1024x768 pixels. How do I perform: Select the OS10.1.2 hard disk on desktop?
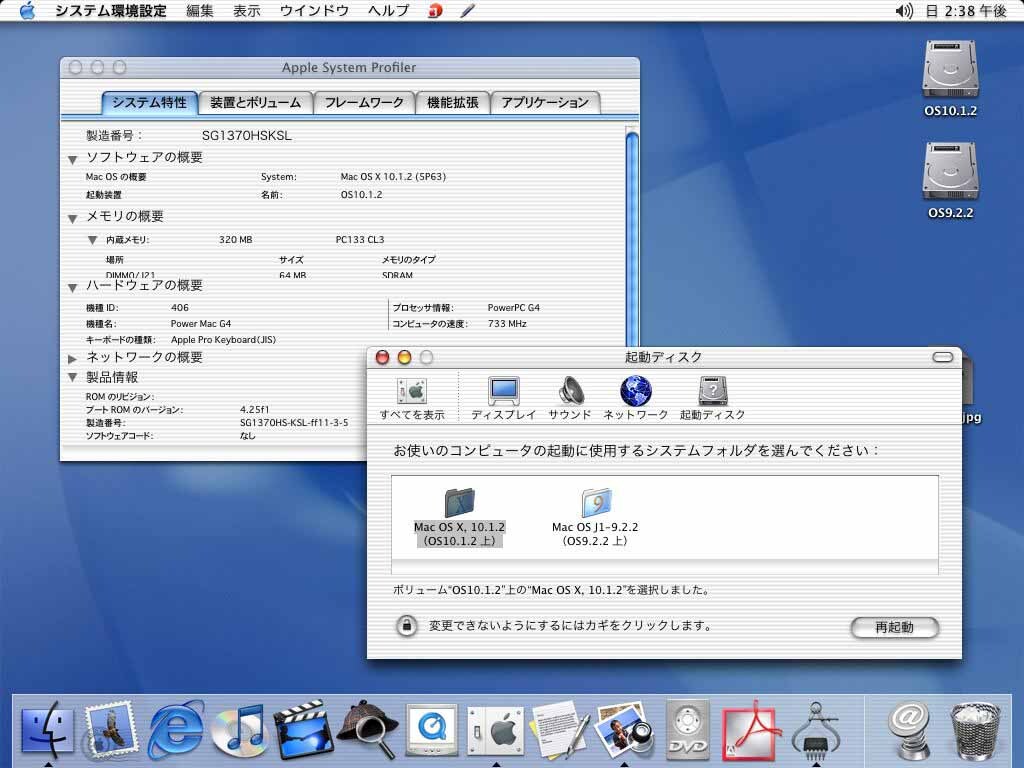[x=950, y=78]
